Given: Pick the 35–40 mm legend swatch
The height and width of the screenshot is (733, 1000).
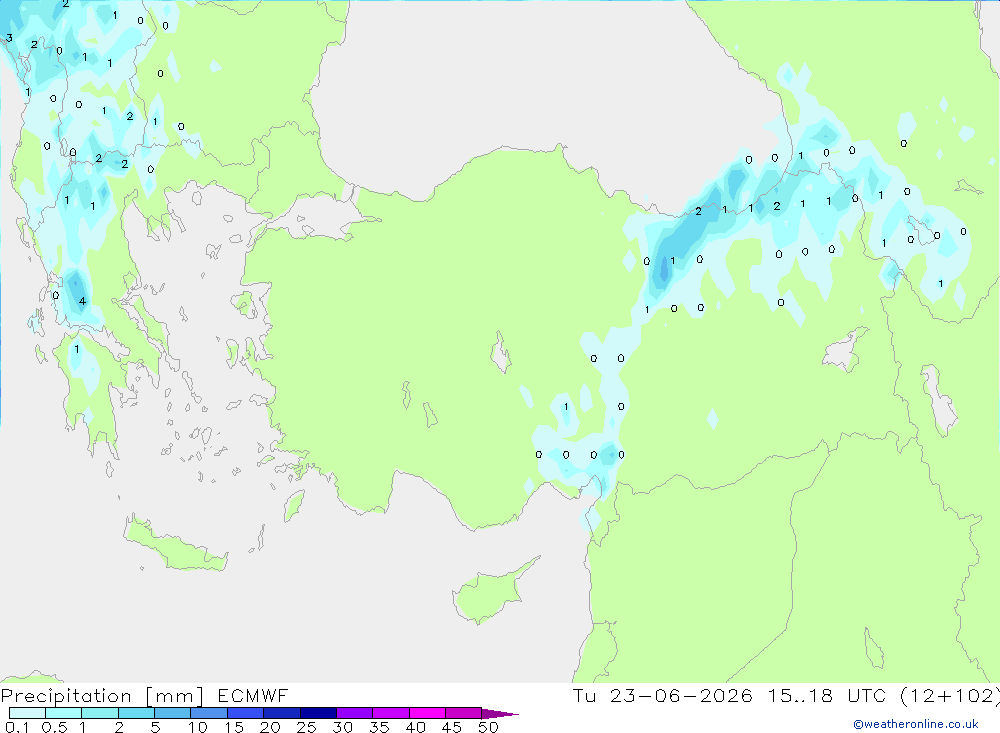Looking at the screenshot, I should pyautogui.click(x=391, y=713).
